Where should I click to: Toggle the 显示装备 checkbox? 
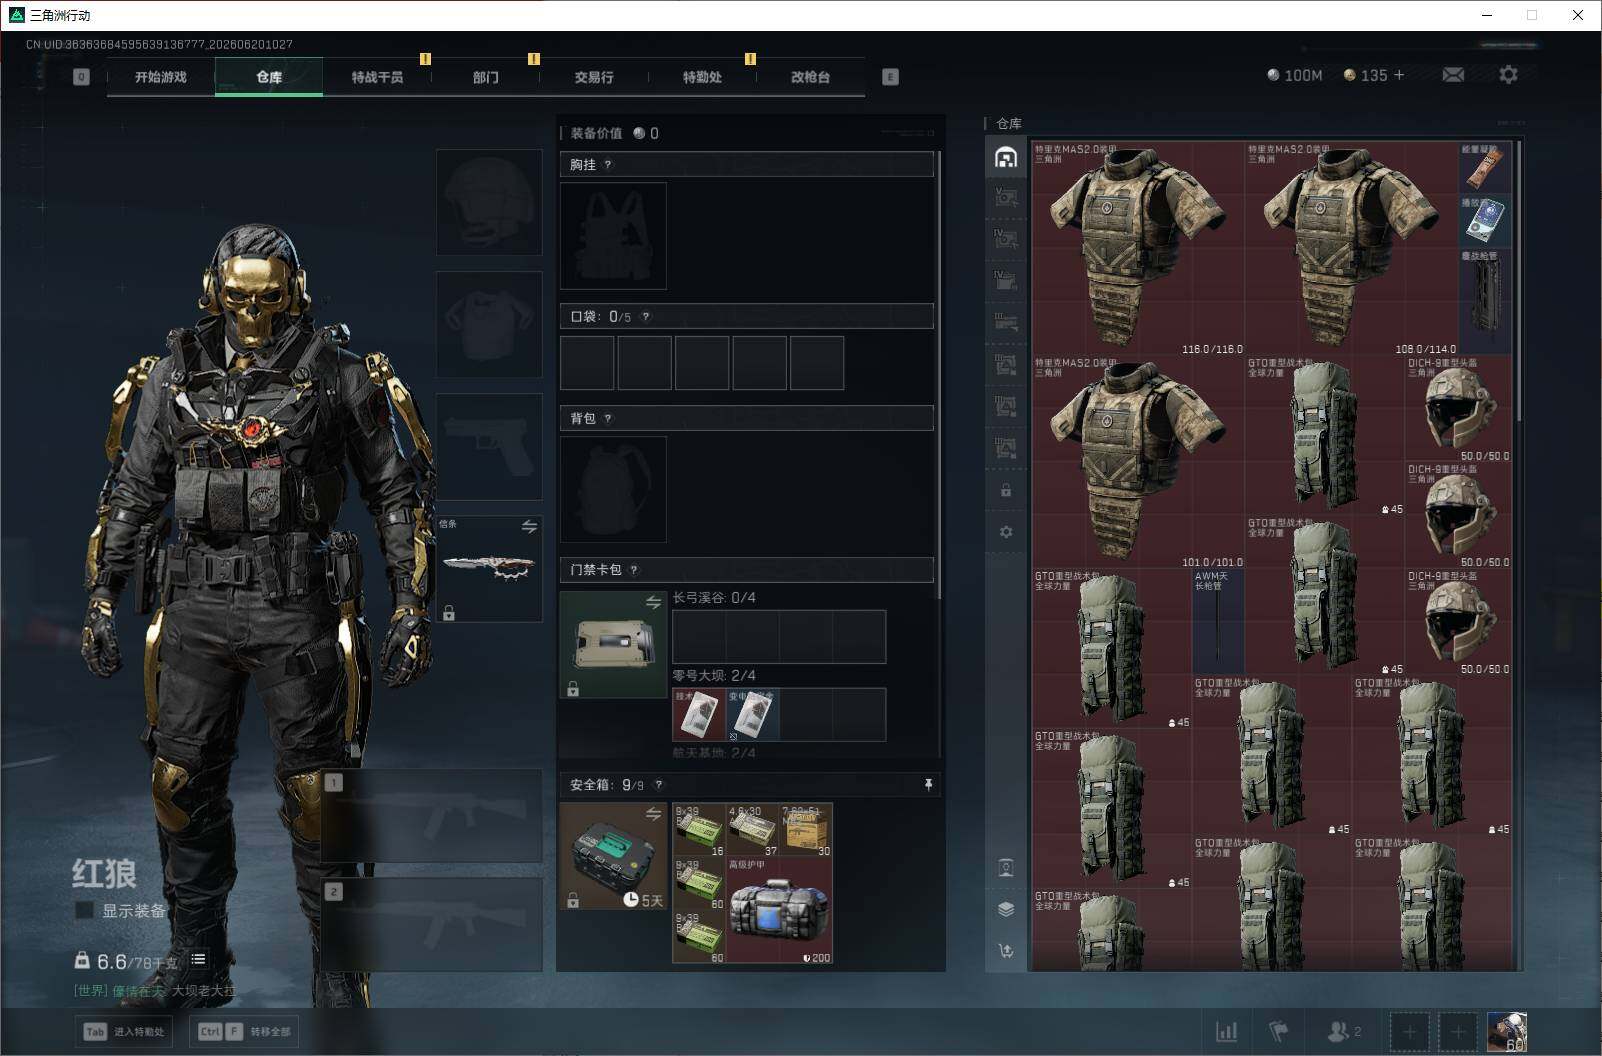click(85, 910)
